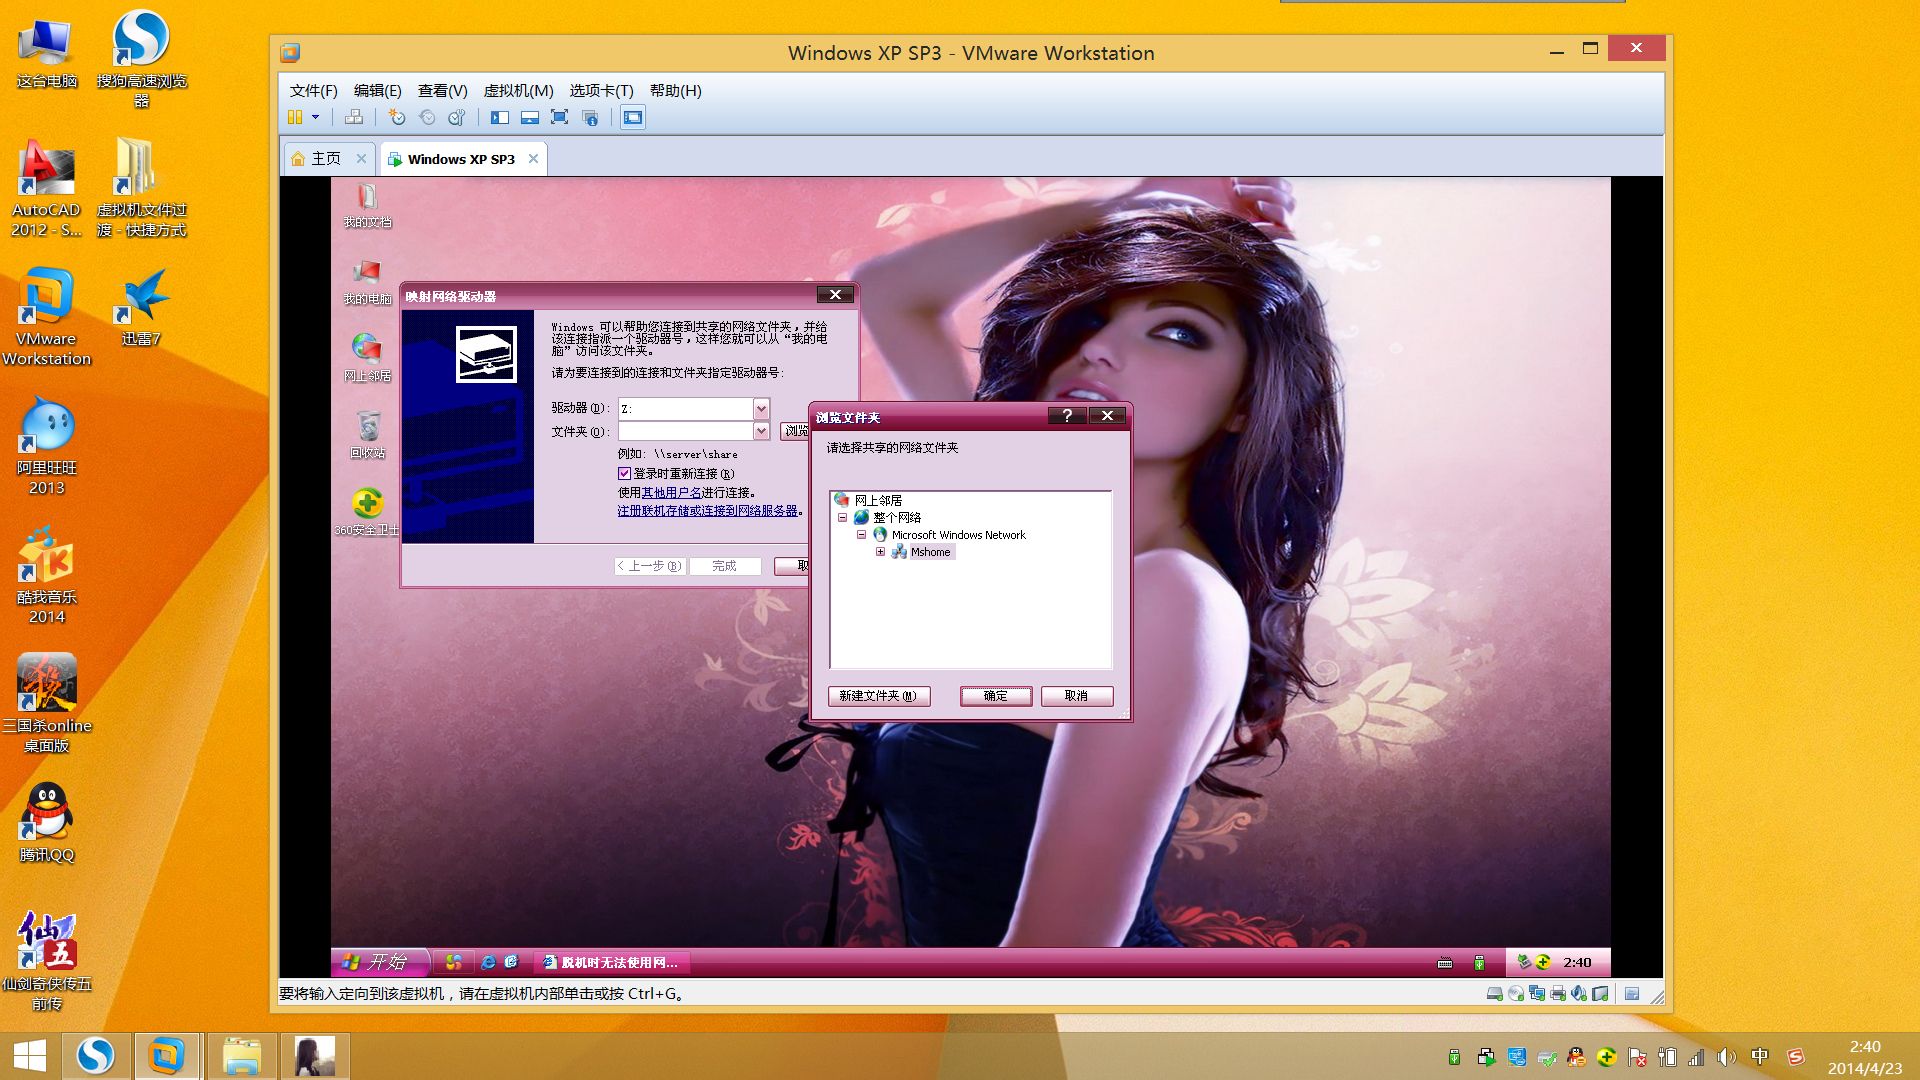
Task: Select 网上邻居 in the folder tree
Action: pyautogui.click(x=877, y=500)
